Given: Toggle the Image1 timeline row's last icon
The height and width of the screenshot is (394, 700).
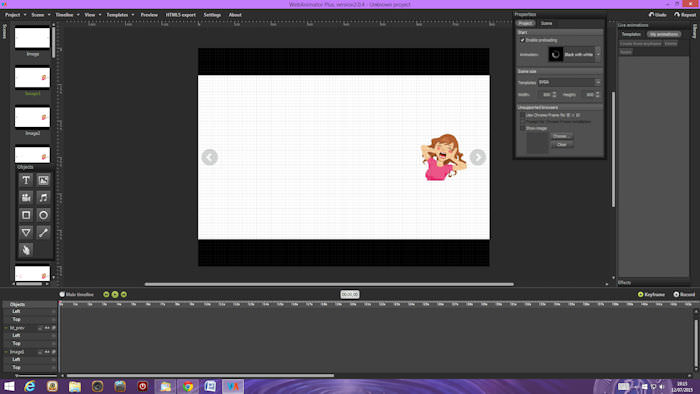Looking at the screenshot, I should (54, 352).
